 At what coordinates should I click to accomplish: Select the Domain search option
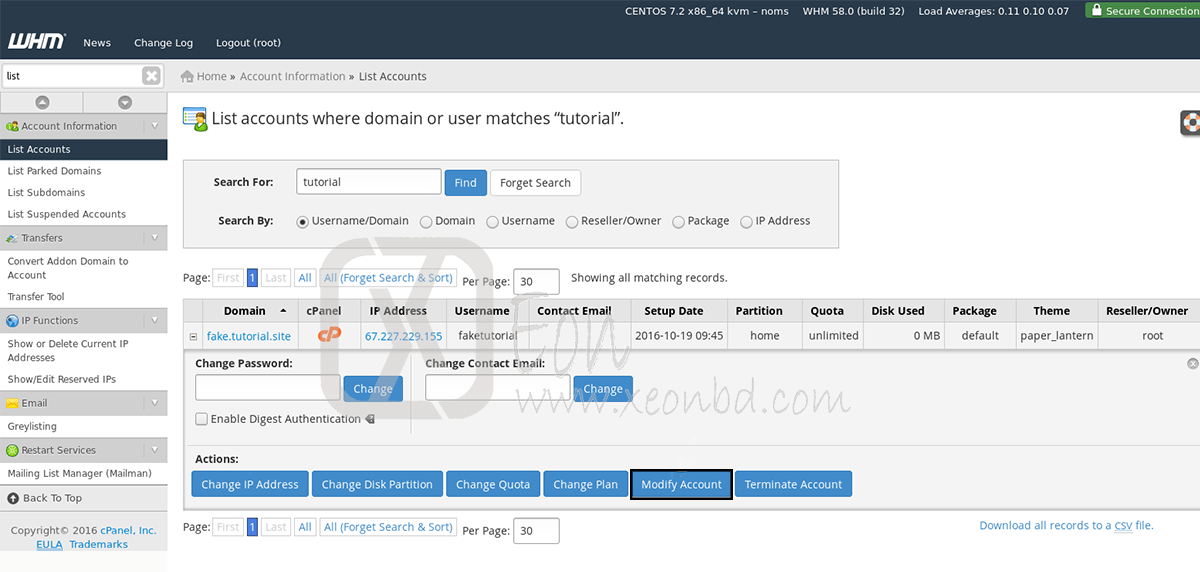426,222
